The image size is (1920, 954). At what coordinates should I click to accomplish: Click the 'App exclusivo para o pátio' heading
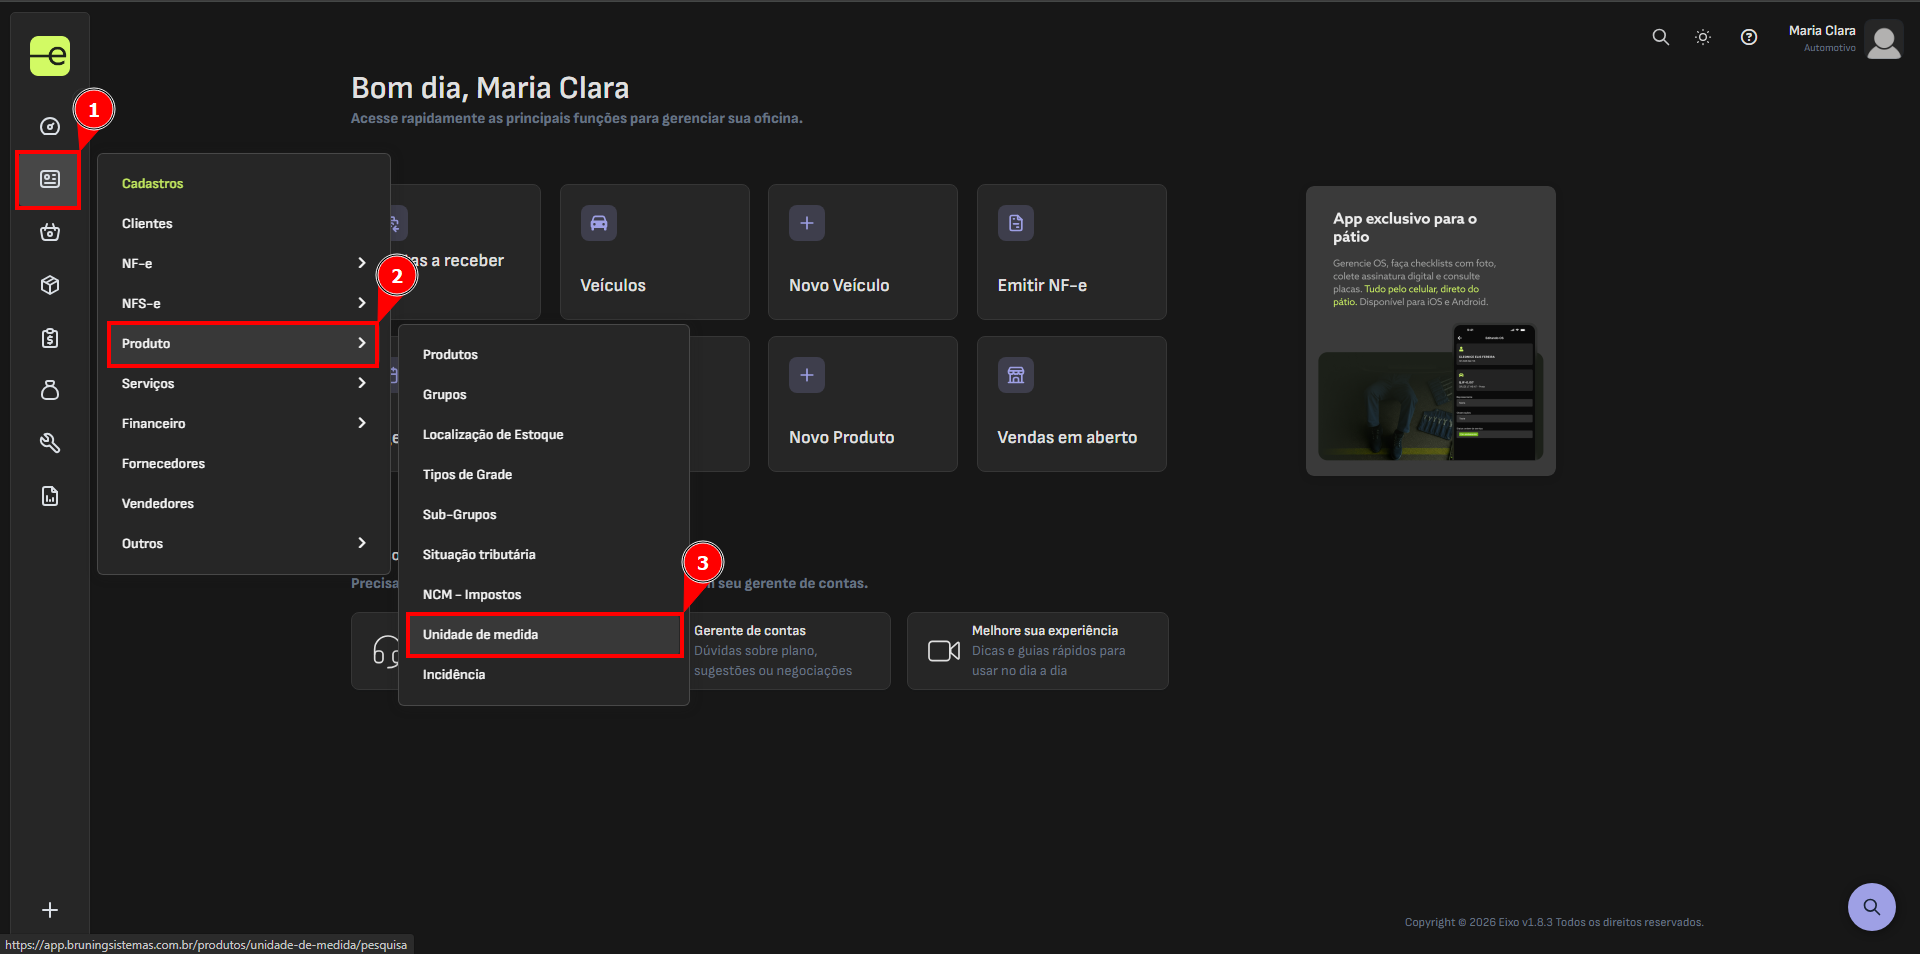tap(1405, 228)
